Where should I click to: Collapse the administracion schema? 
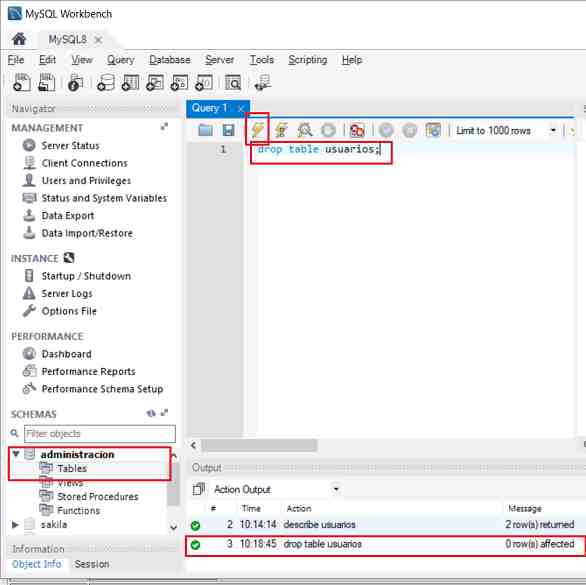pos(16,454)
